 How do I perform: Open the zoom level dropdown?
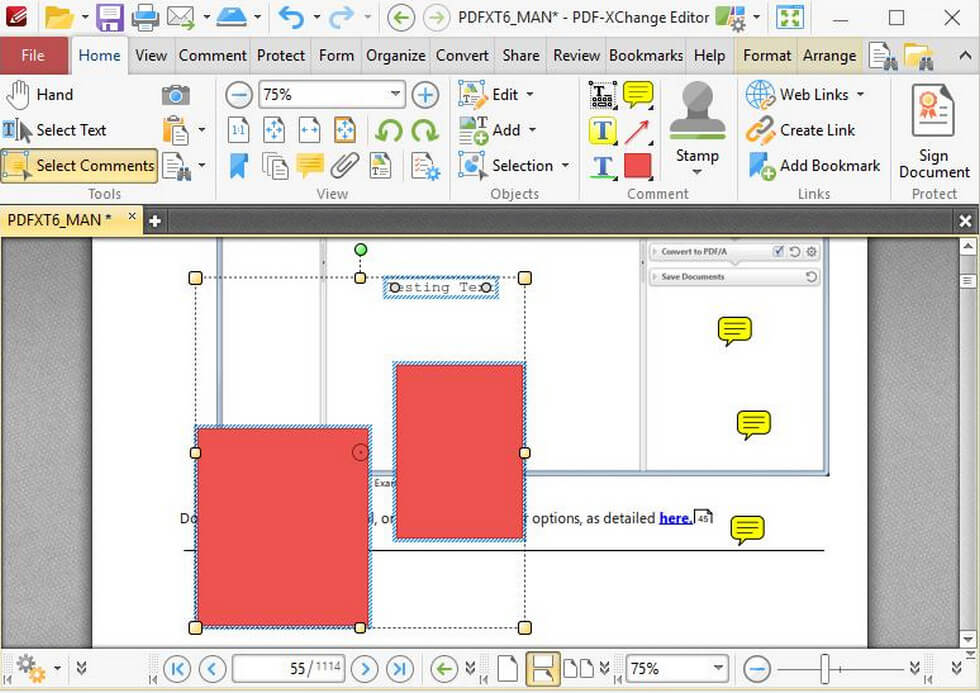point(393,94)
